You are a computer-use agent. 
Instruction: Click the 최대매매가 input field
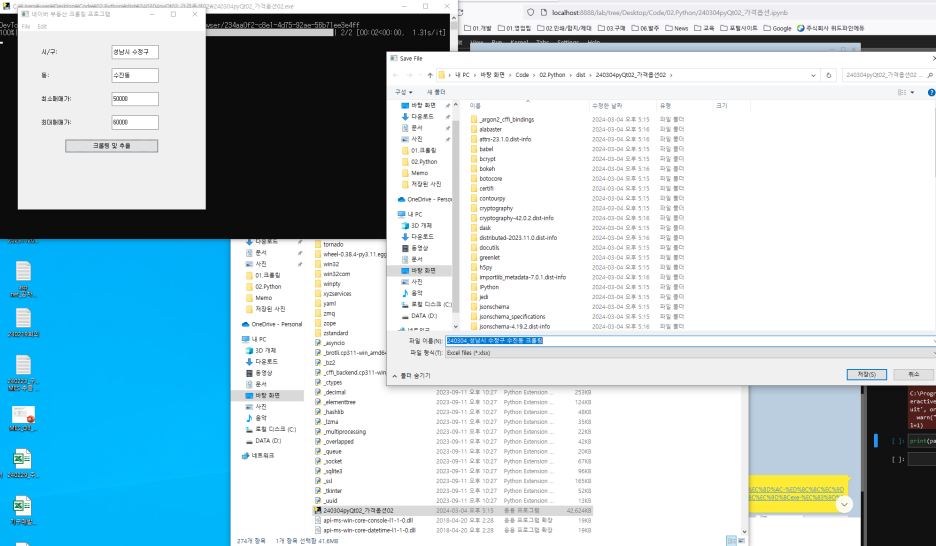pyautogui.click(x=135, y=122)
